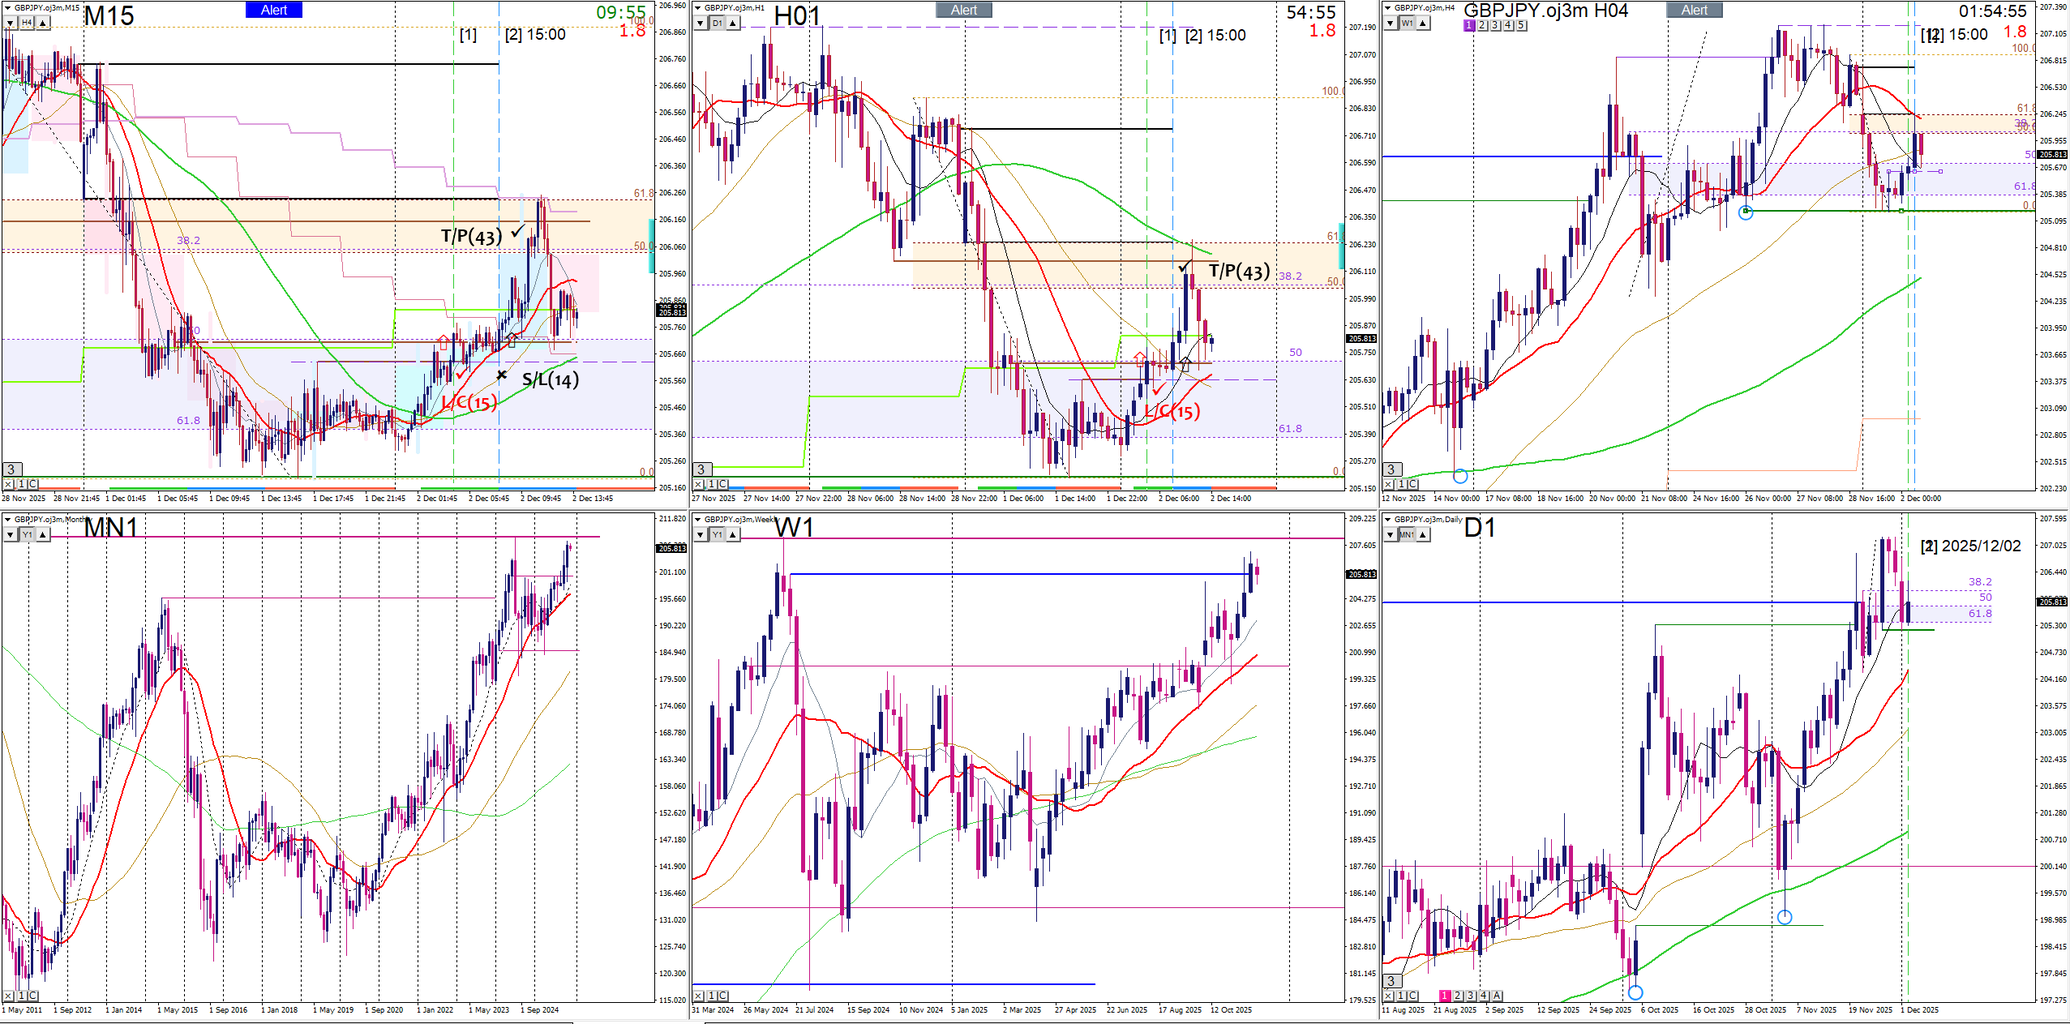Screen dimensions: 2070x1024
Task: Click the W1 timeframe button in H04 chart
Action: tap(1407, 22)
